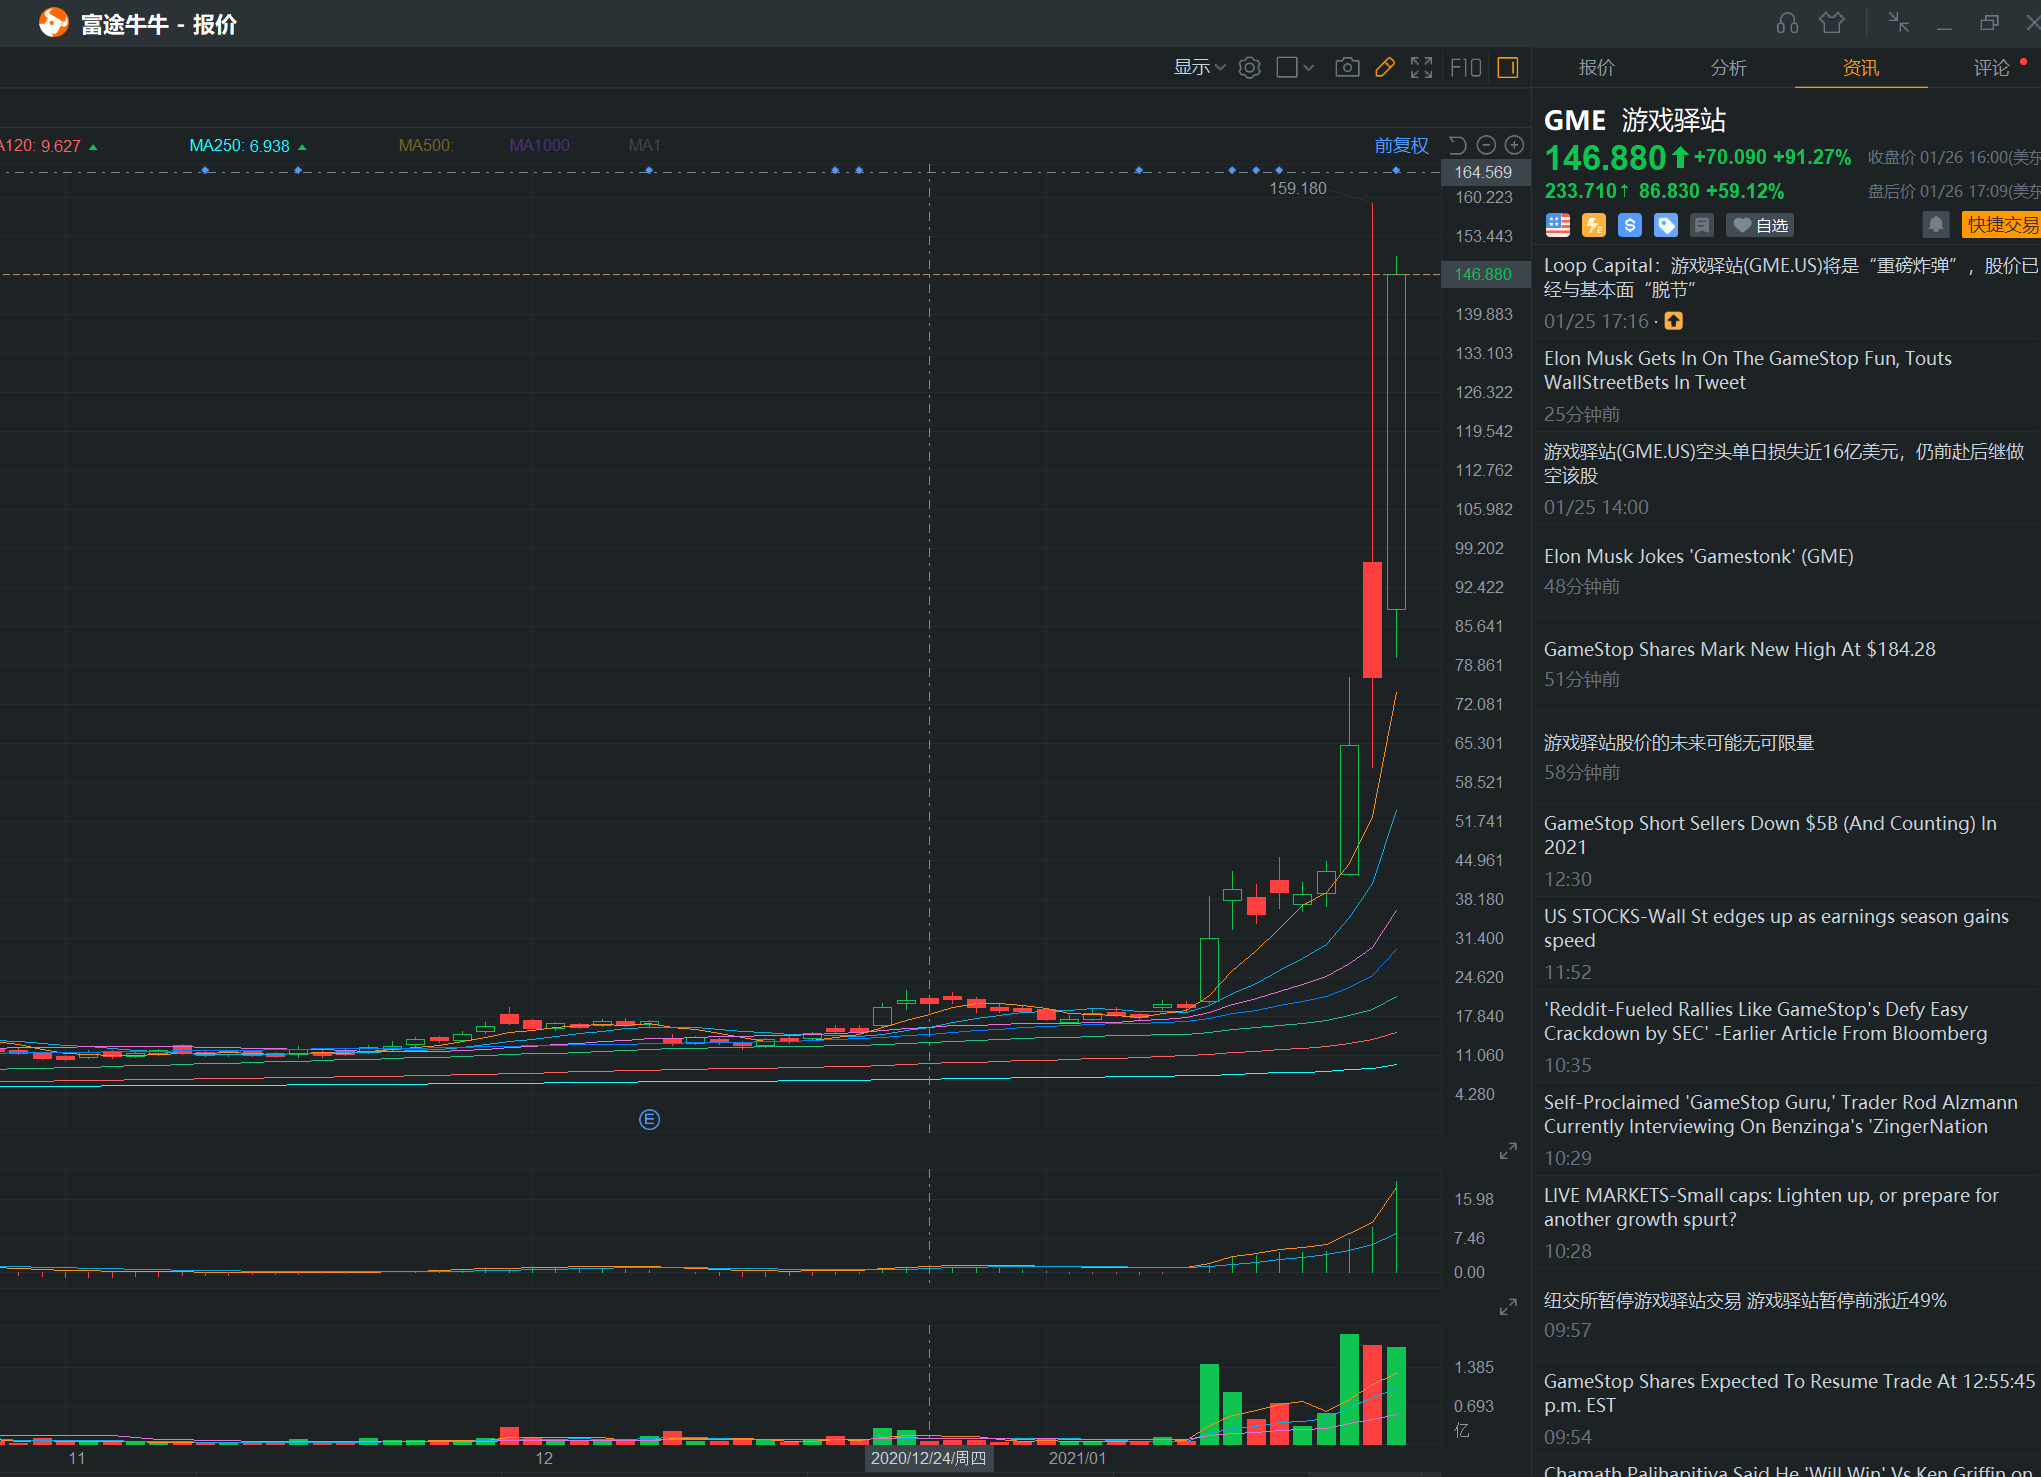The image size is (2041, 1477).
Task: Open Elon Musk Jokes 'Gamestonk' article
Action: click(1786, 571)
